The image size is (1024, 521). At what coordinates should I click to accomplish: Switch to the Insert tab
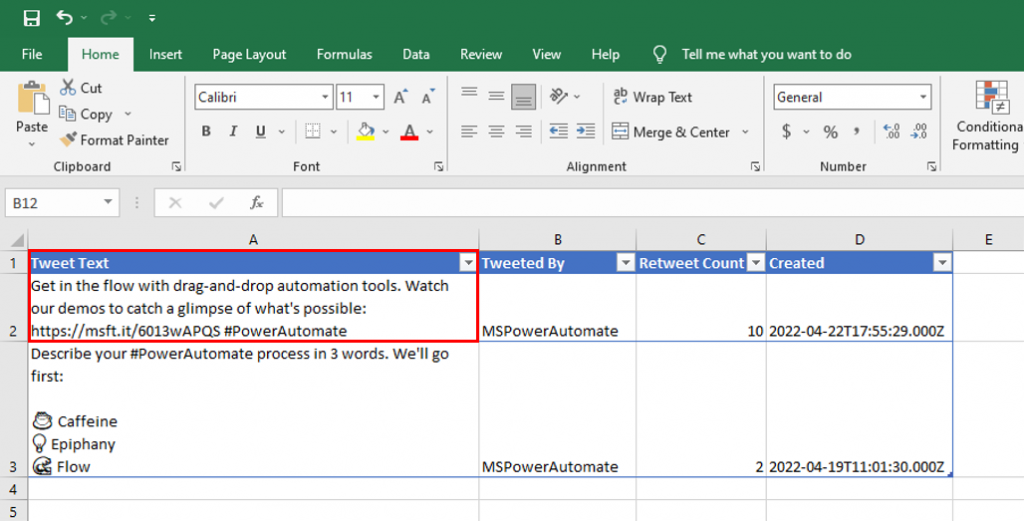(x=165, y=54)
